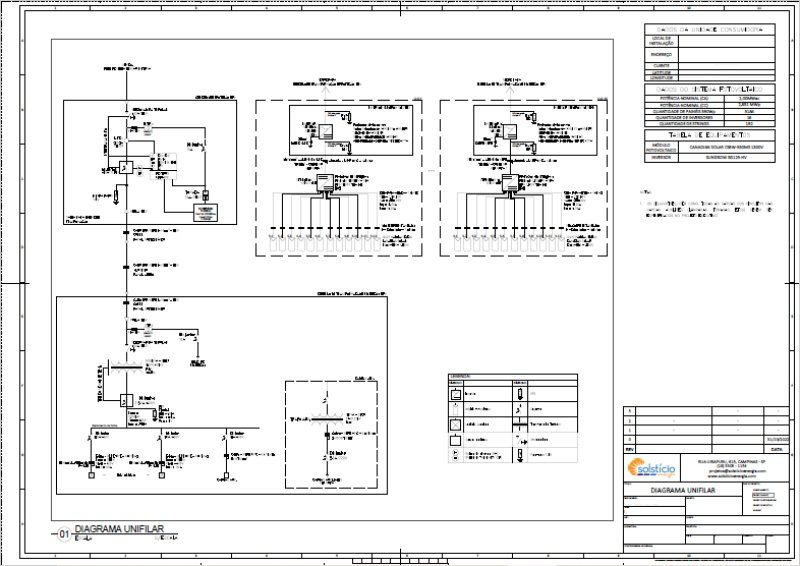Click the DADOS DA UNIDADE CONSUMIDORA header

[710, 30]
